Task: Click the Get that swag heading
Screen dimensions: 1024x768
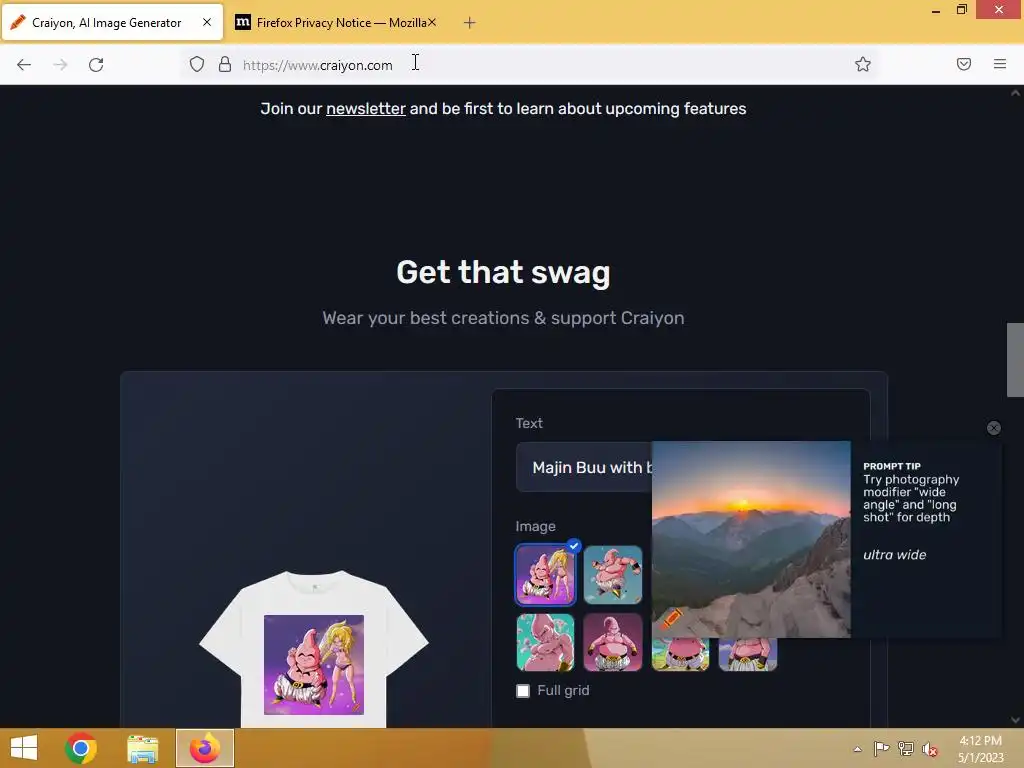Action: [x=503, y=272]
